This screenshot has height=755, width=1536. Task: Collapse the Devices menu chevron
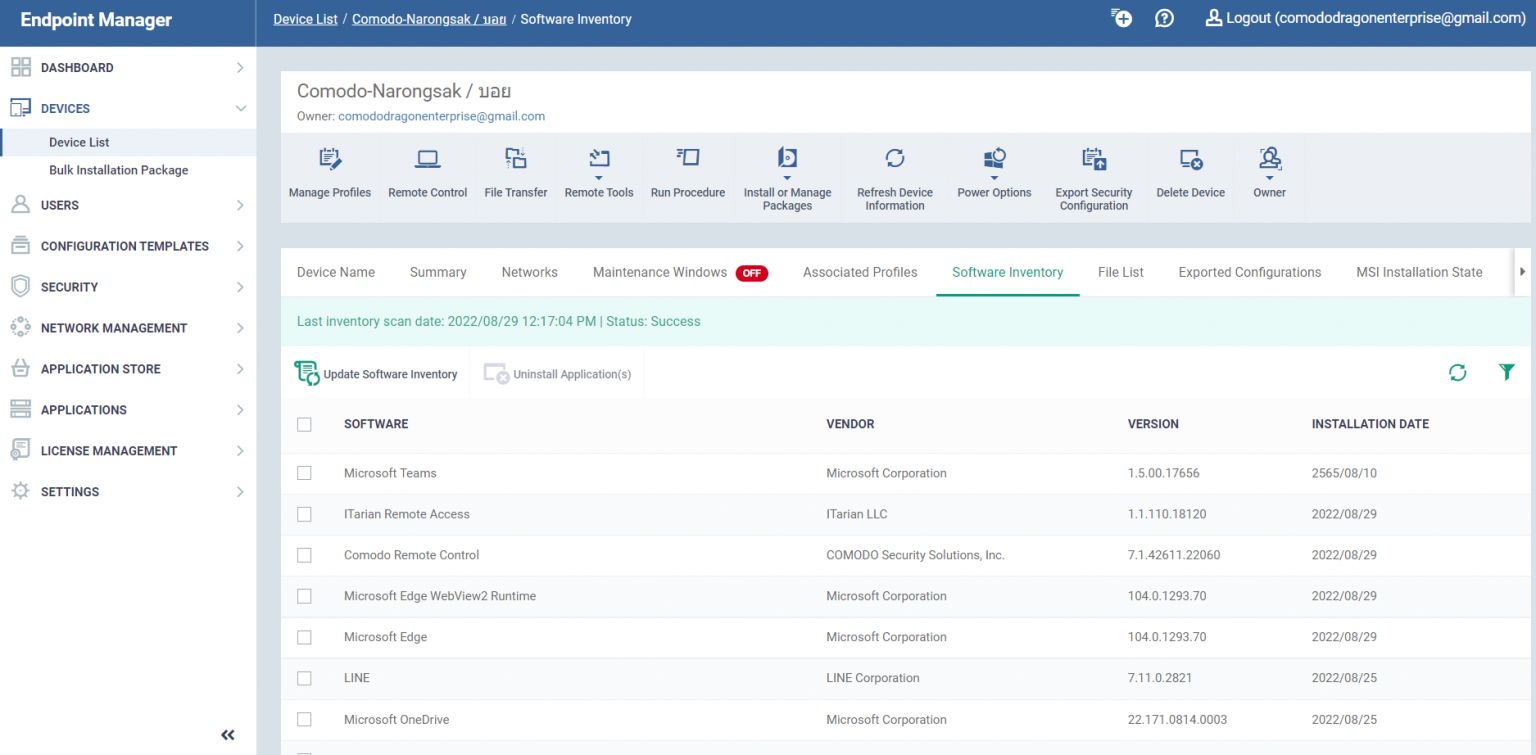[x=240, y=108]
